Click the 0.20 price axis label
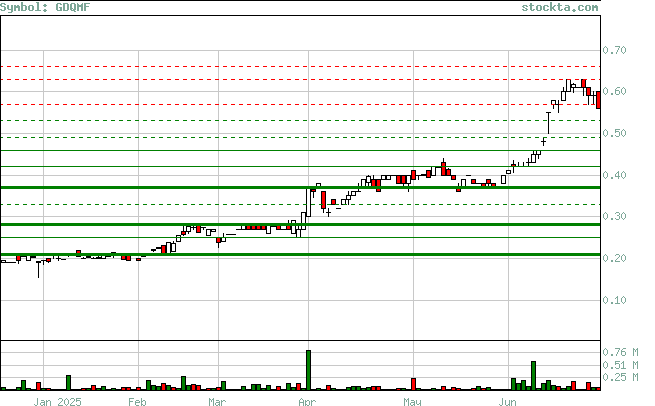Screen dimensions: 655x406 (614, 259)
